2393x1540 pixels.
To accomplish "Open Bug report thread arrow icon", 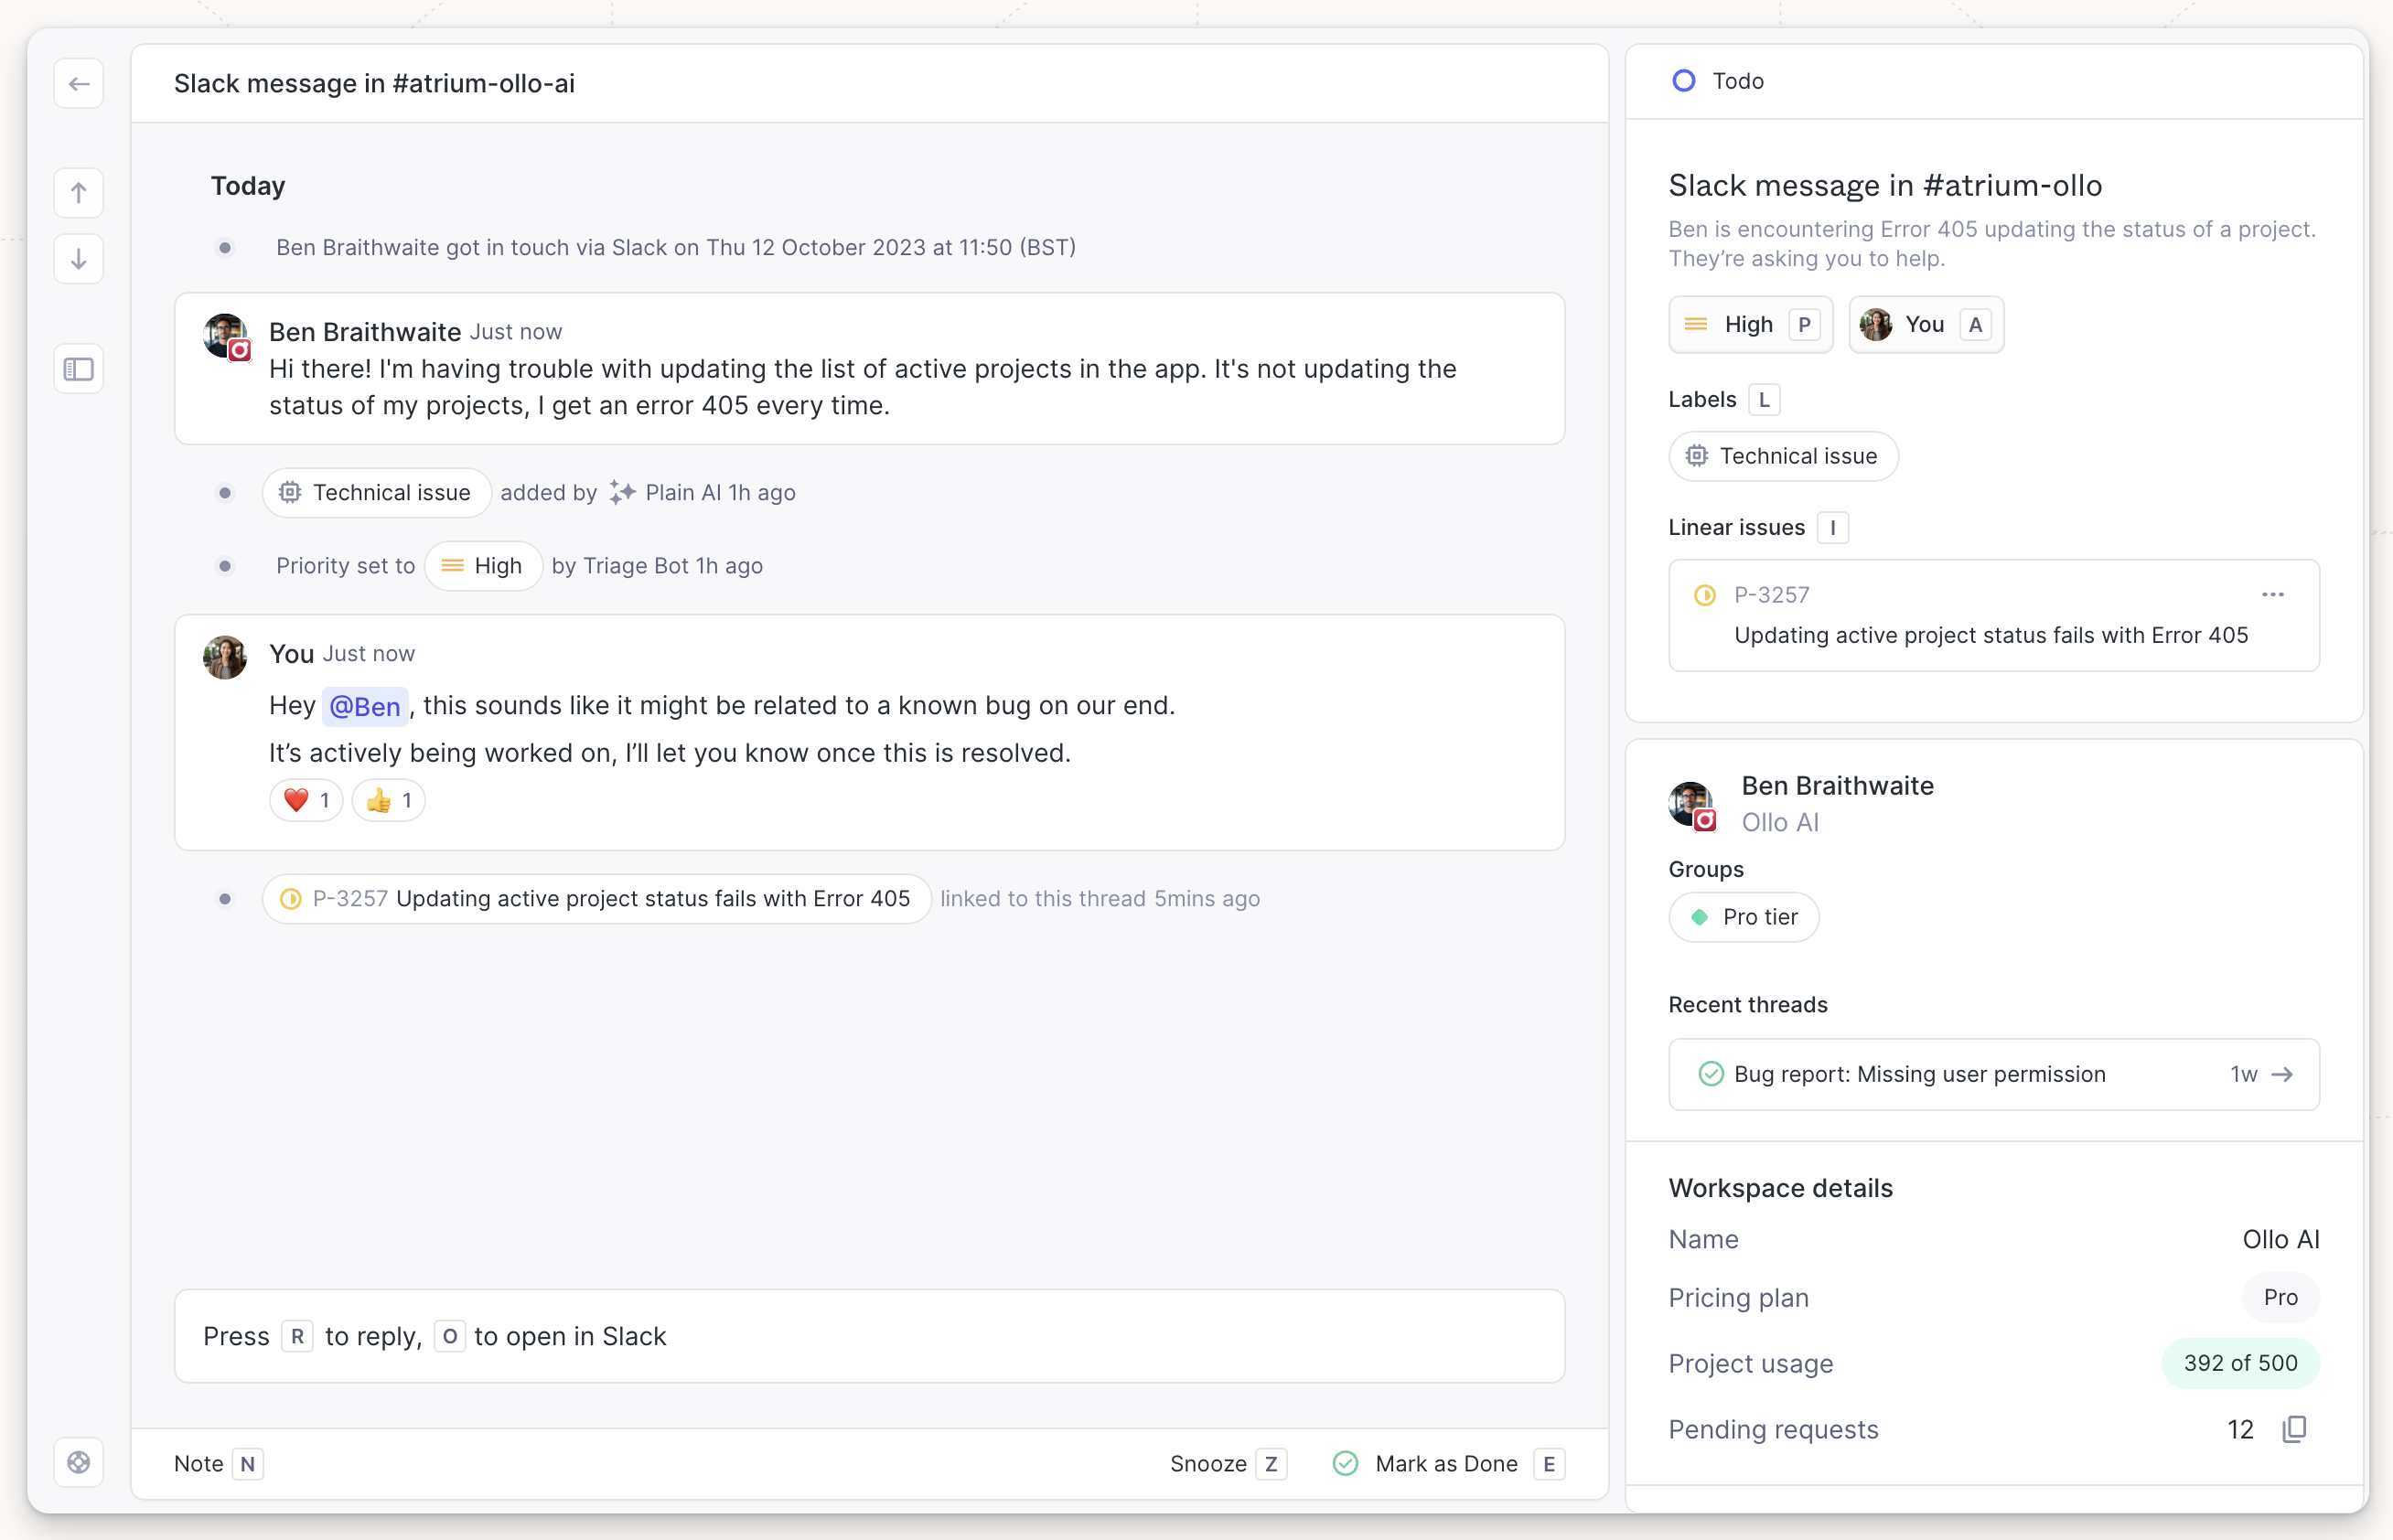I will point(2283,1075).
